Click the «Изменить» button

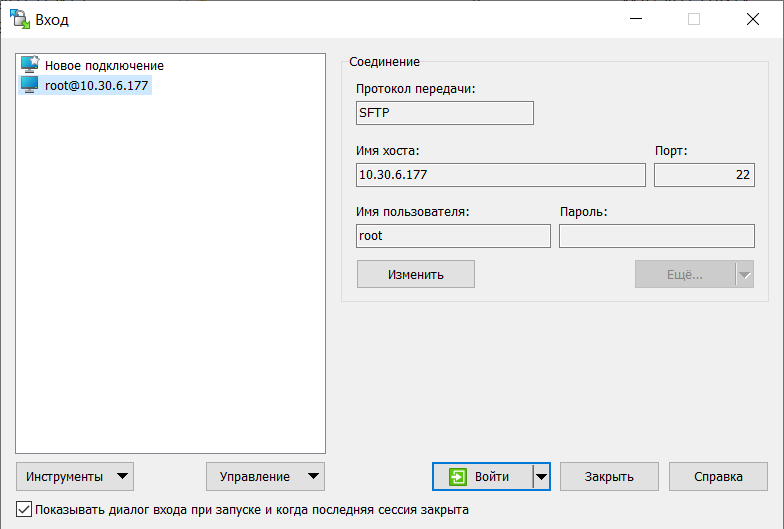click(x=416, y=274)
